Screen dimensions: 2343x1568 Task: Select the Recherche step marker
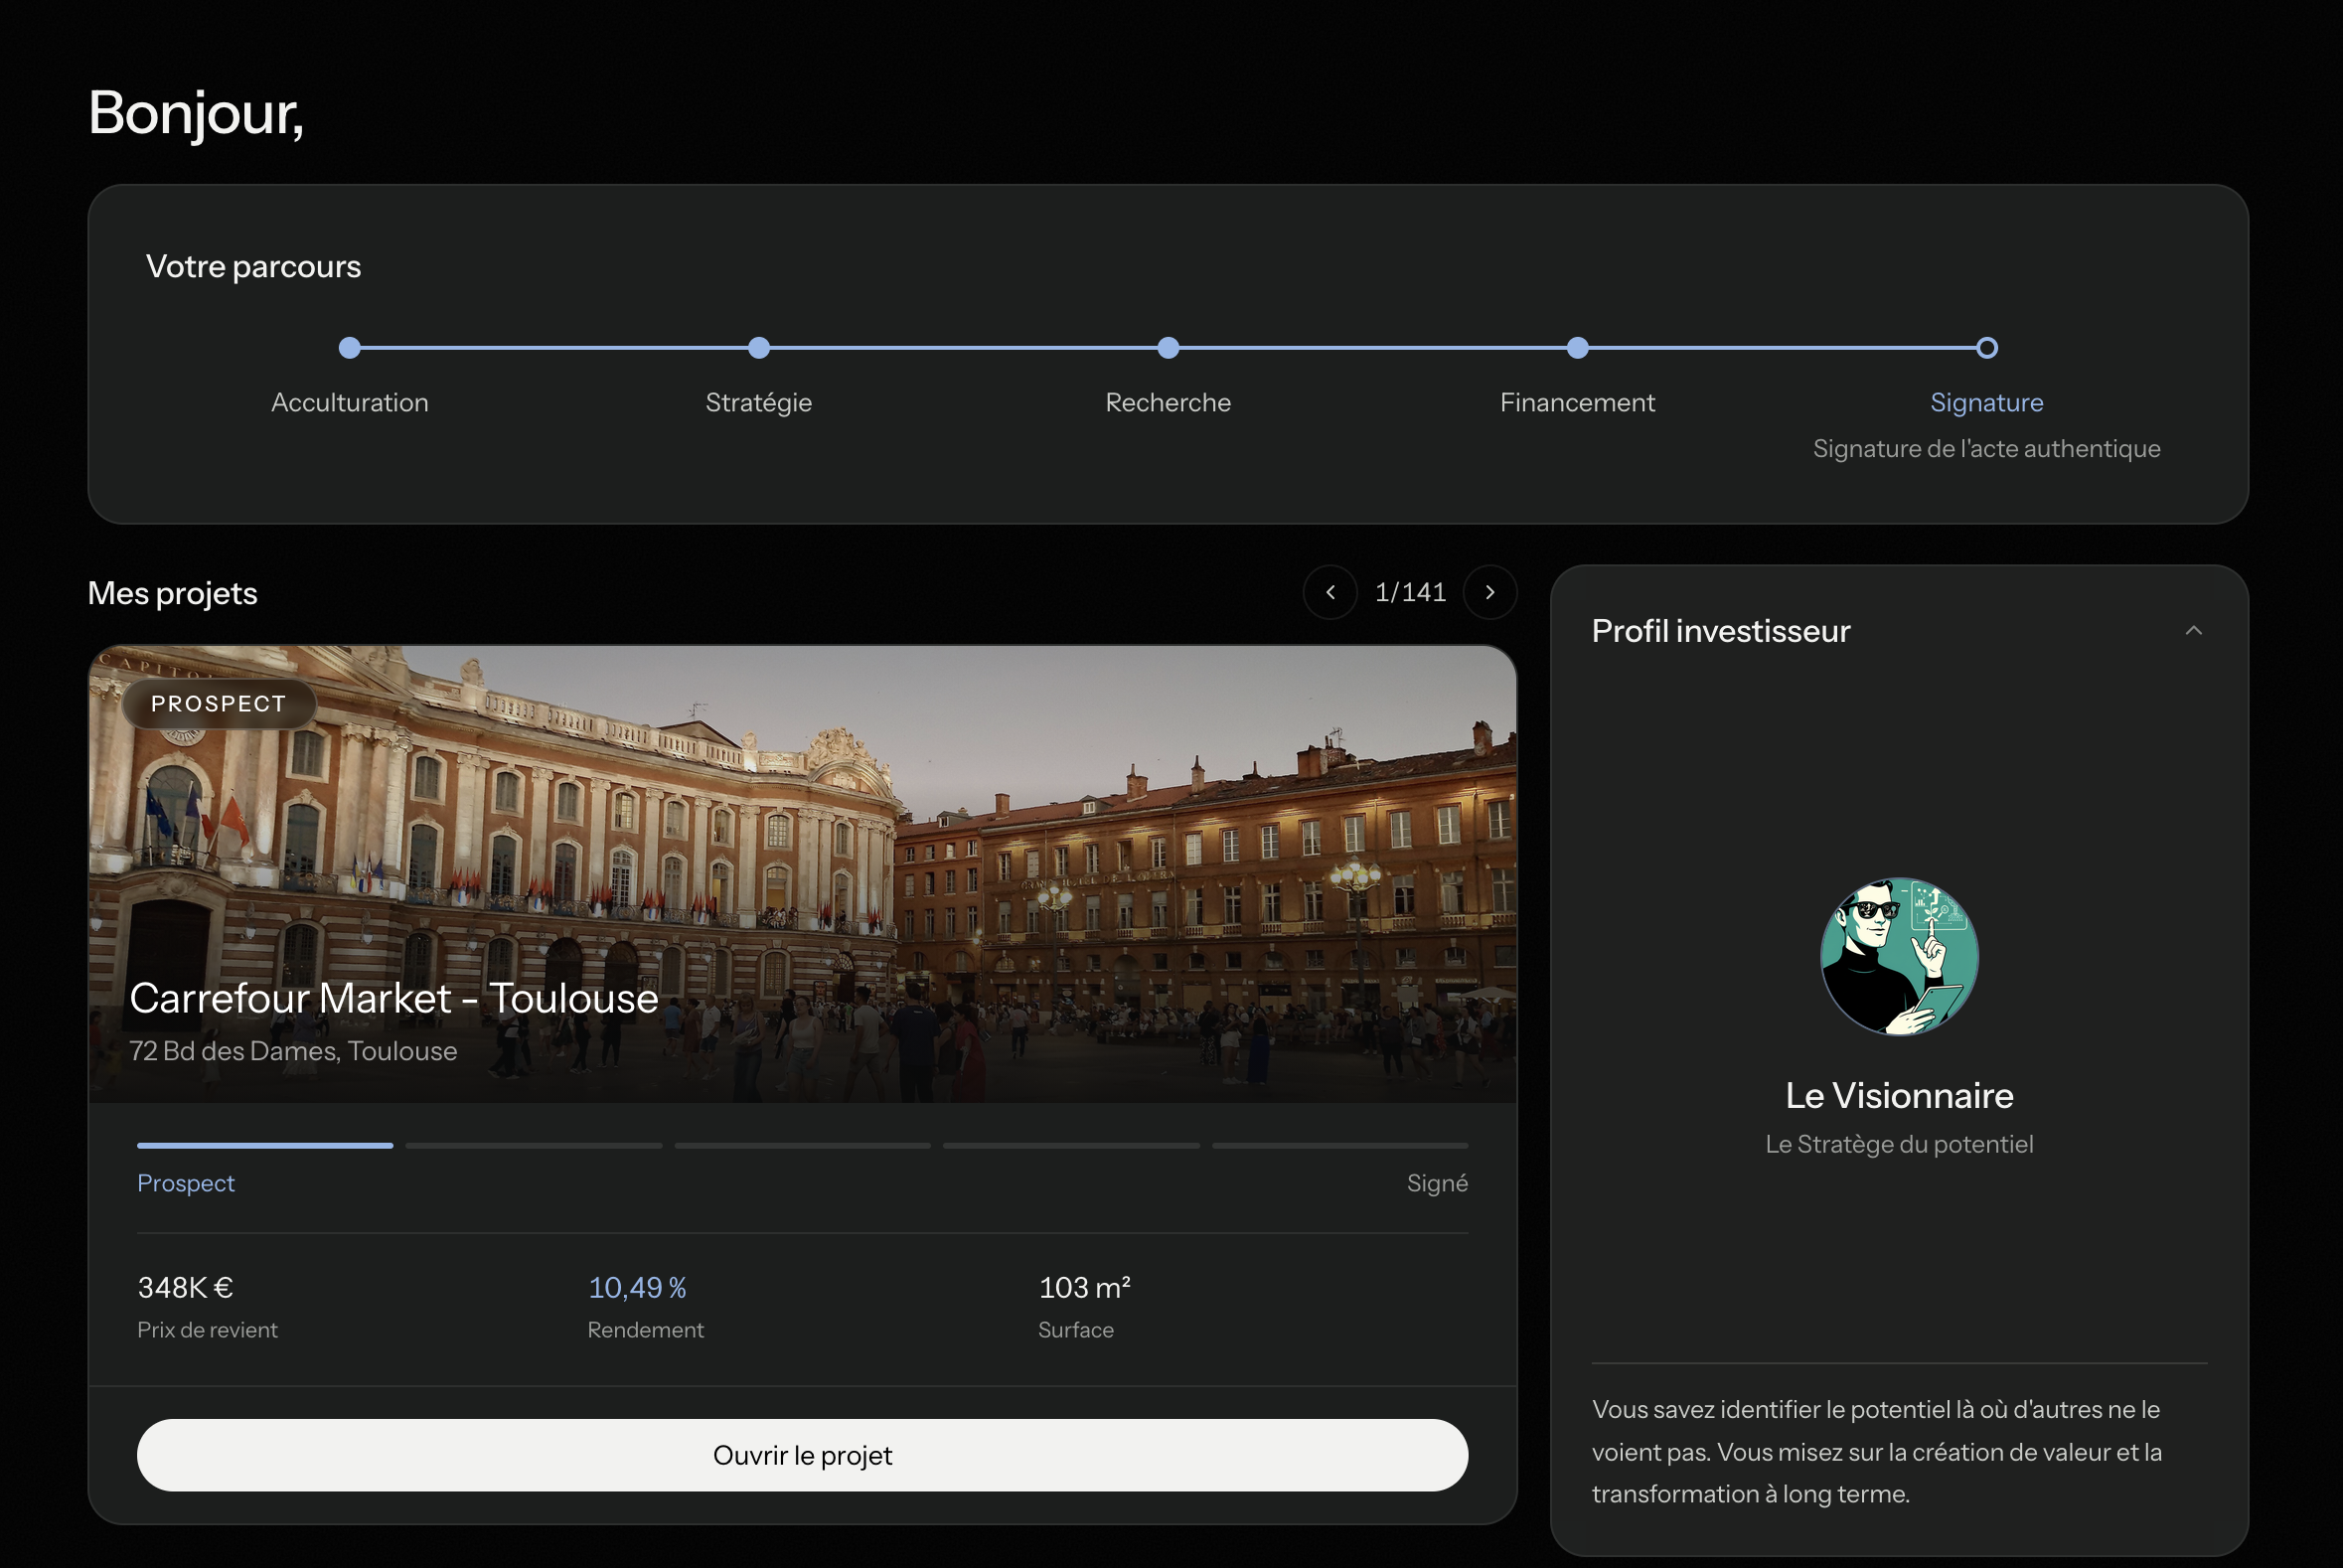pyautogui.click(x=1168, y=348)
